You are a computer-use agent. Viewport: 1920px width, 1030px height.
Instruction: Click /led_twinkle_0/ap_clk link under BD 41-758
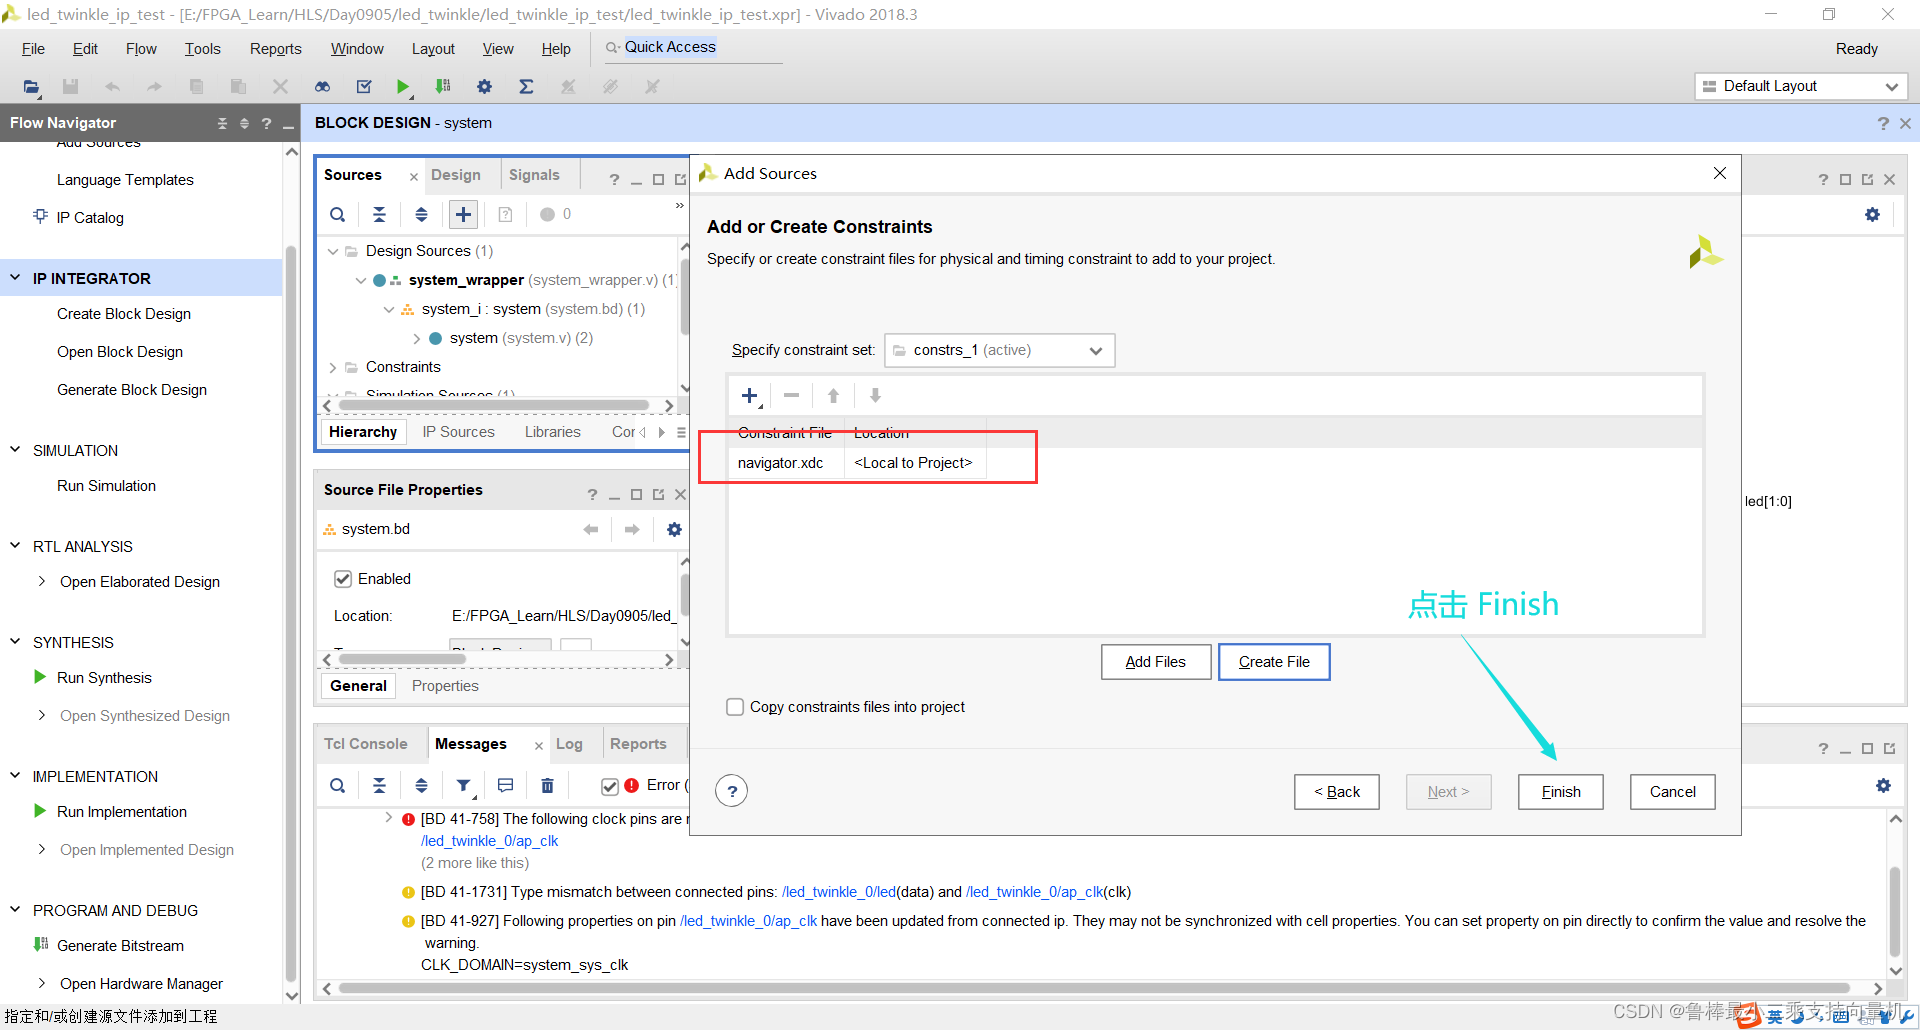point(489,841)
